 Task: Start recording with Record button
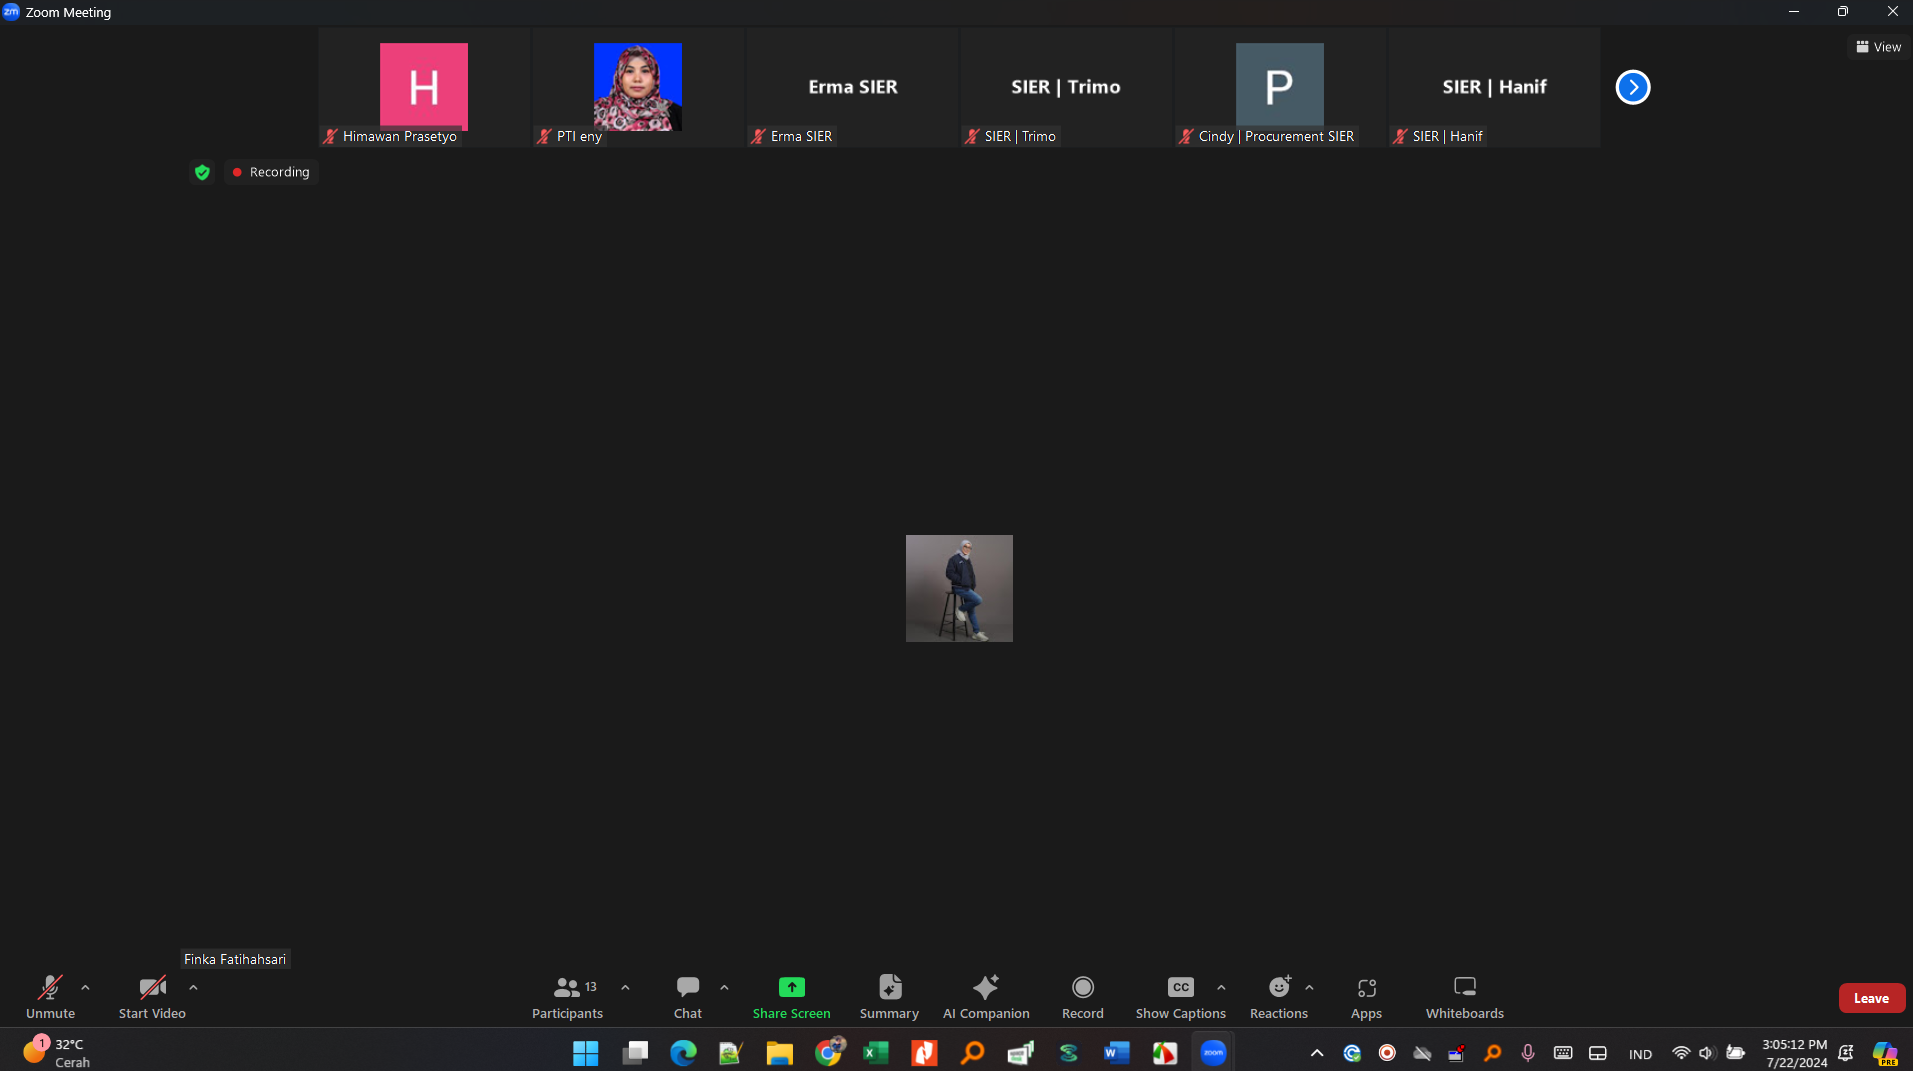coord(1082,996)
